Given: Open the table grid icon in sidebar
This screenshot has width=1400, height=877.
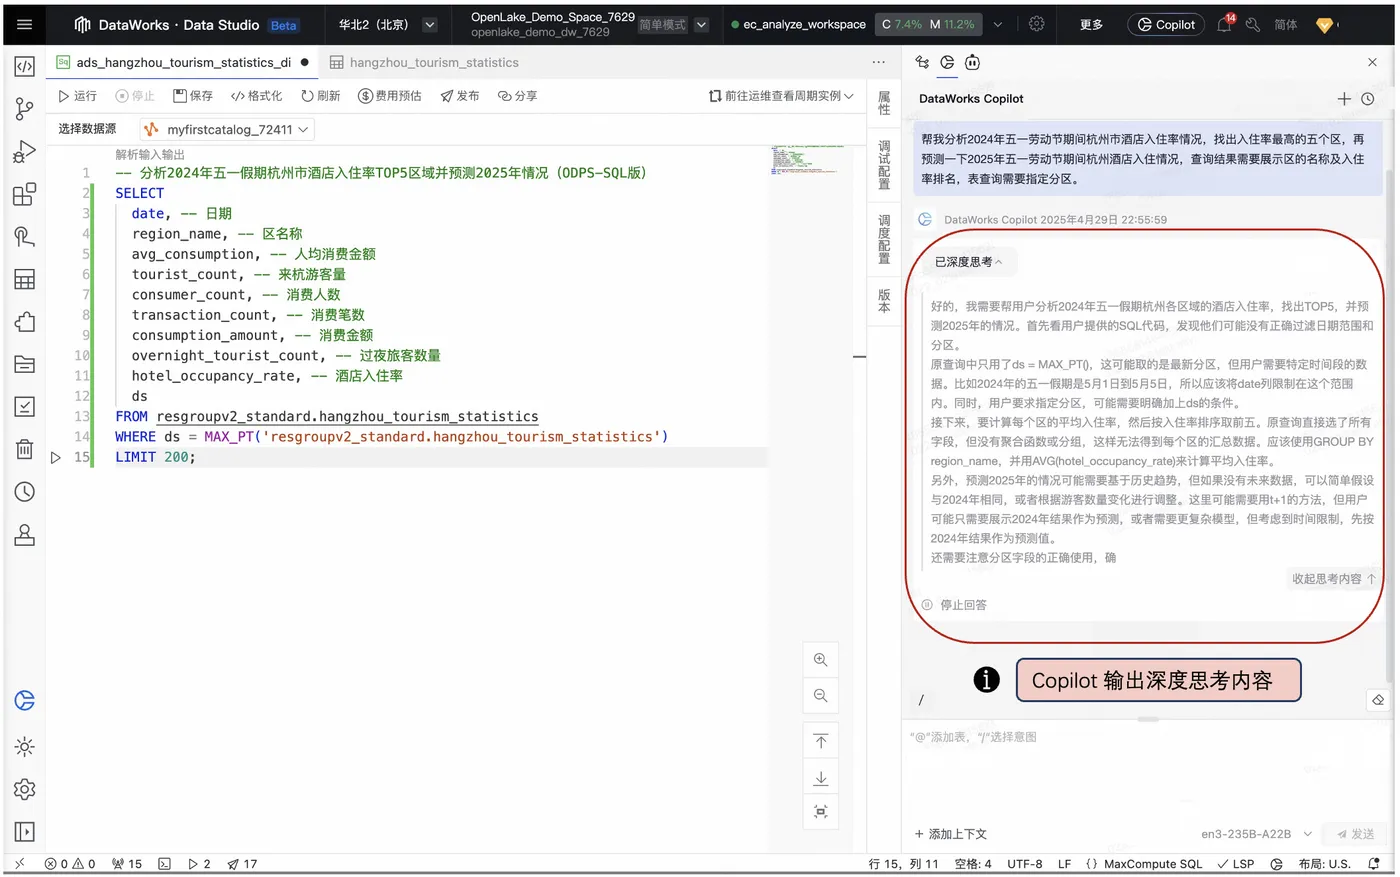Looking at the screenshot, I should coord(25,279).
